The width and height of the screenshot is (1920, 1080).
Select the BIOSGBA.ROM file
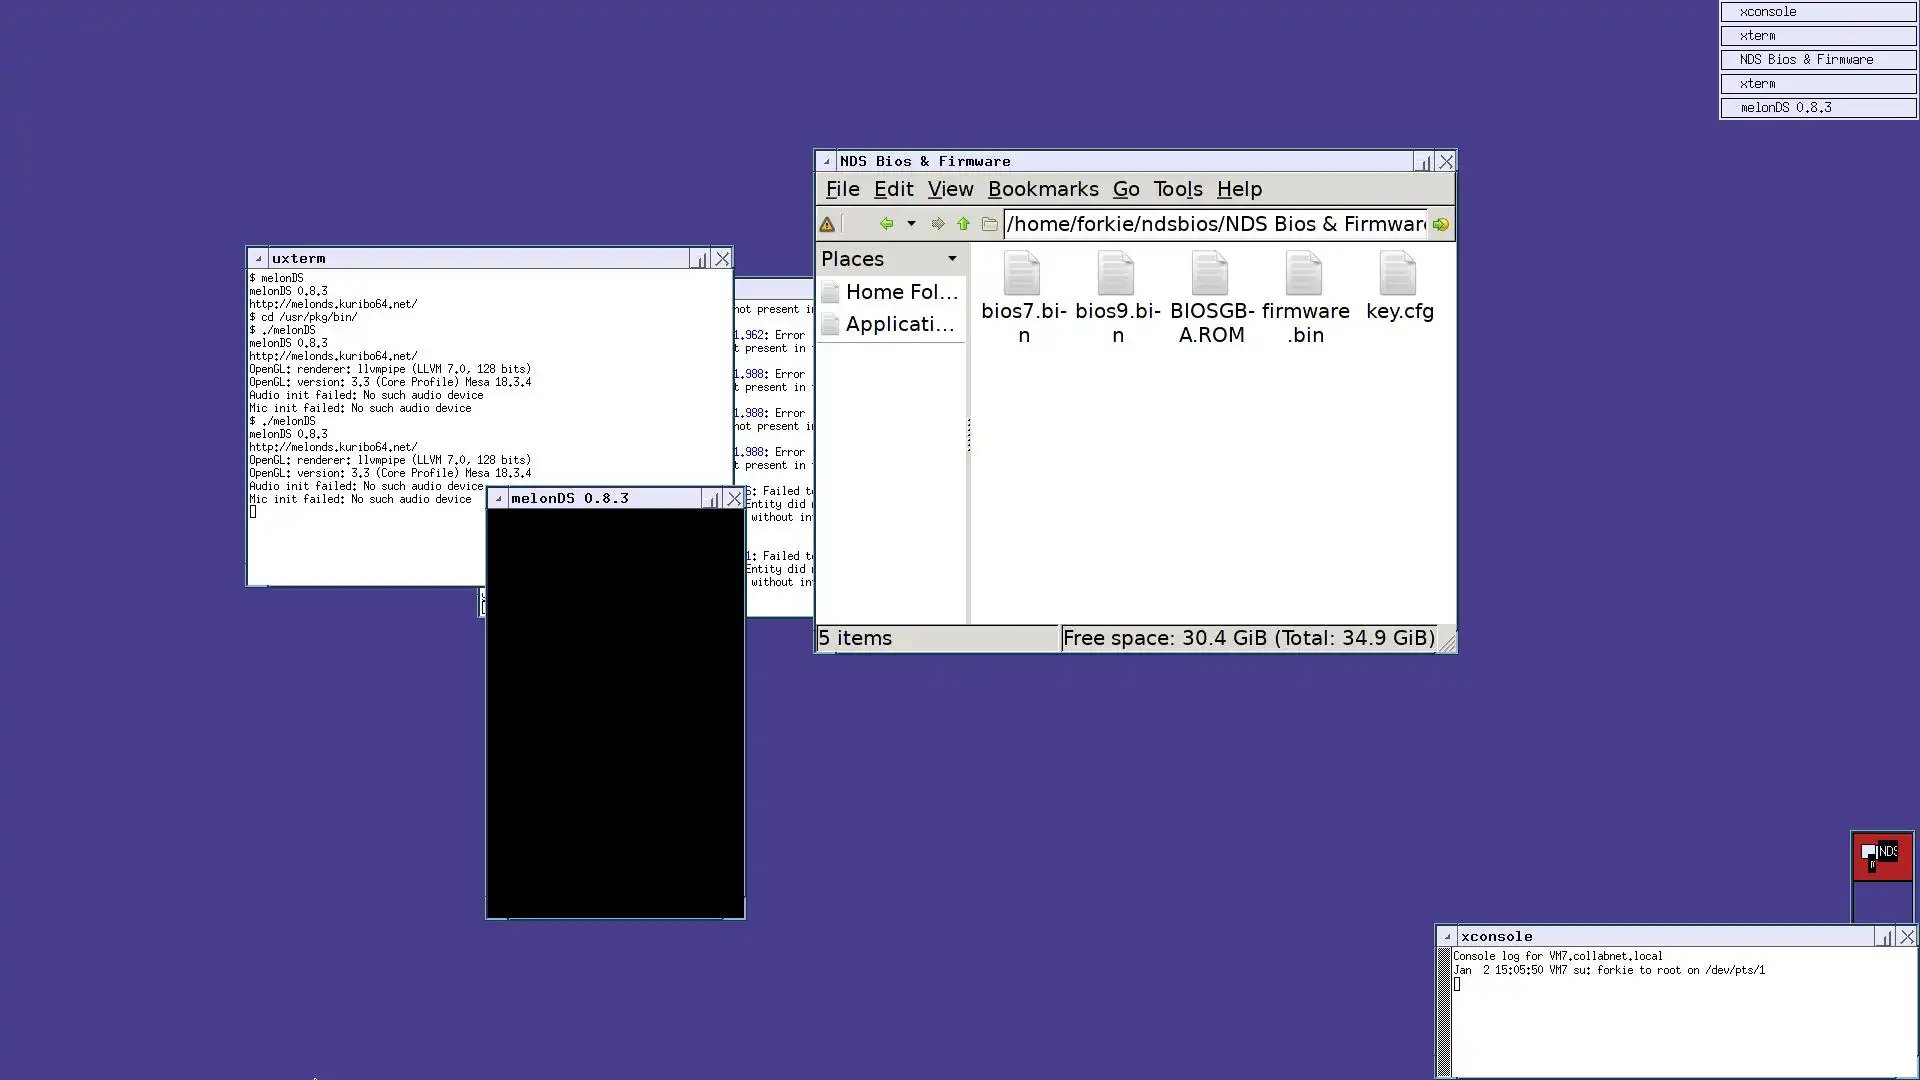coord(1210,275)
